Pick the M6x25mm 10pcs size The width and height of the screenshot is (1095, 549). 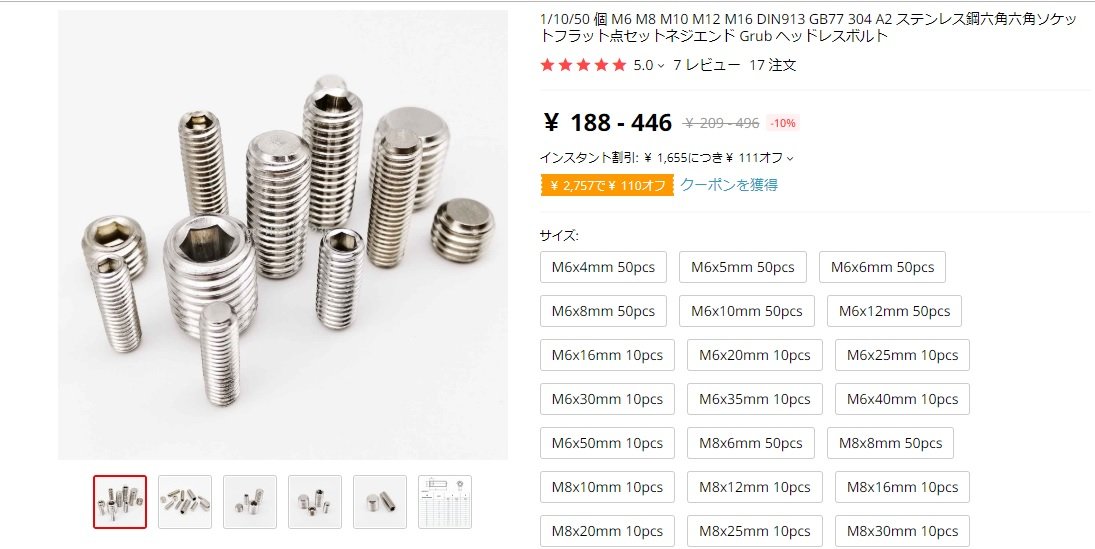click(x=902, y=355)
